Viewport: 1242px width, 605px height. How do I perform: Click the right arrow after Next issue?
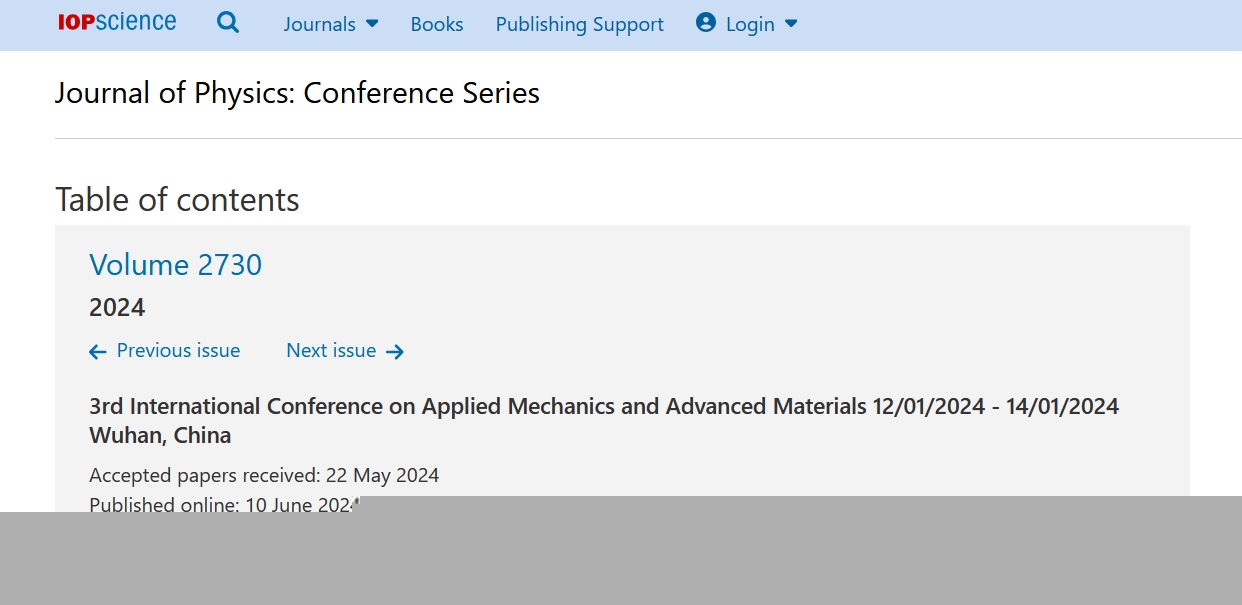point(395,352)
